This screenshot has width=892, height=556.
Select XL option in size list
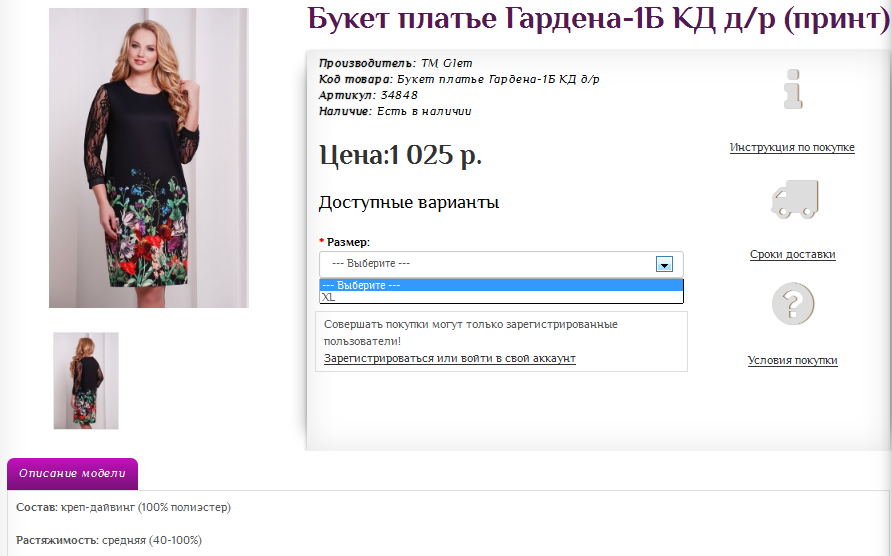(501, 297)
